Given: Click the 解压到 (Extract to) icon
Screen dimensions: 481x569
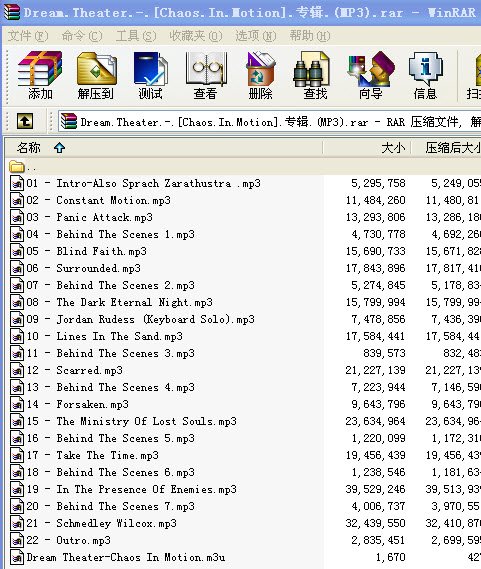Looking at the screenshot, I should (x=96, y=75).
